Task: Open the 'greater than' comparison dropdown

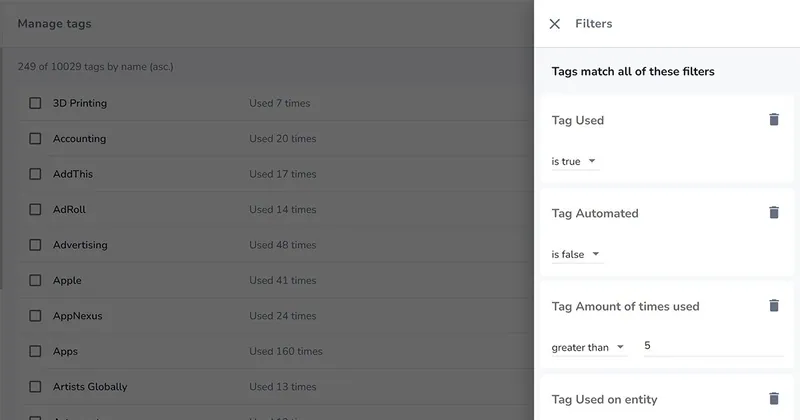Action: 589,348
